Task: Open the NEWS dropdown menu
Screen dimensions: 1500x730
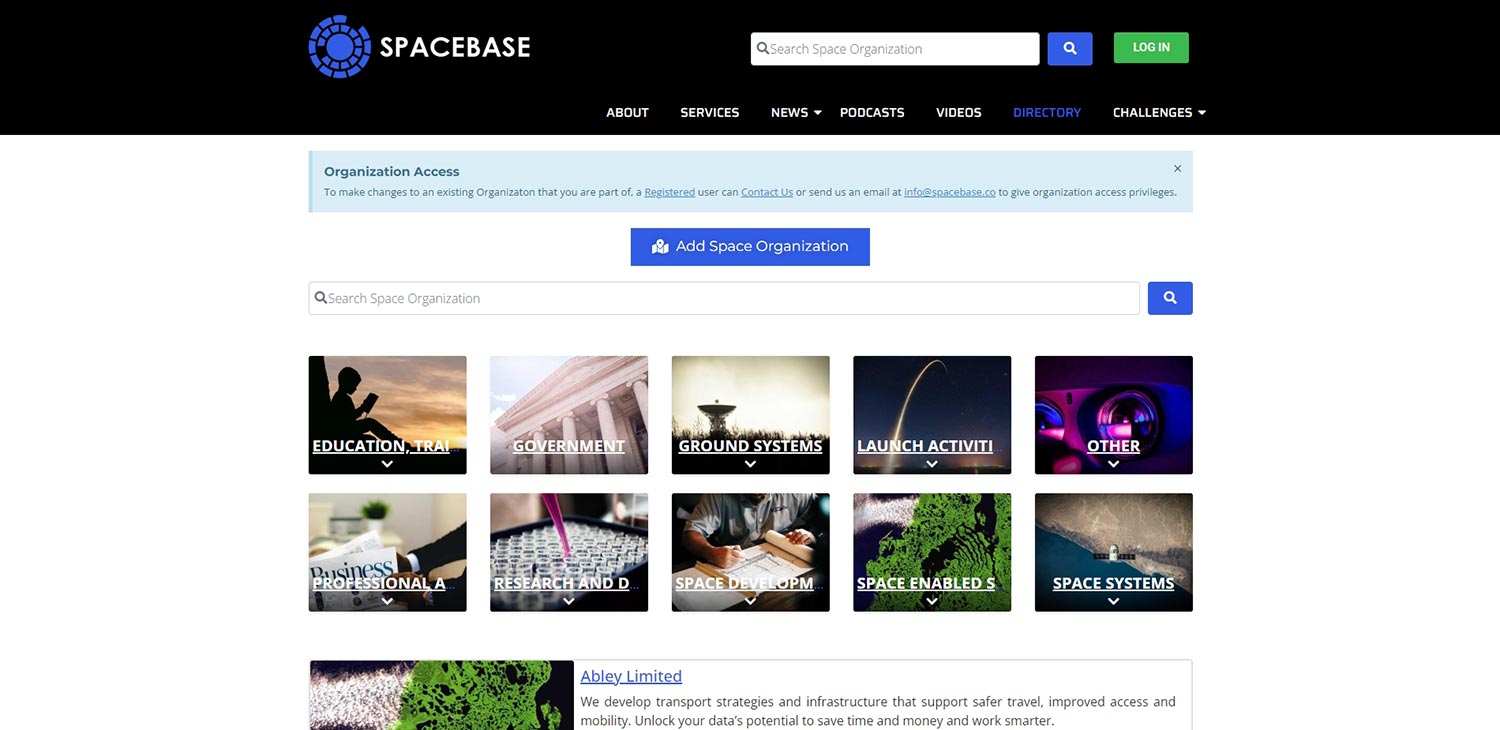Action: click(x=790, y=112)
